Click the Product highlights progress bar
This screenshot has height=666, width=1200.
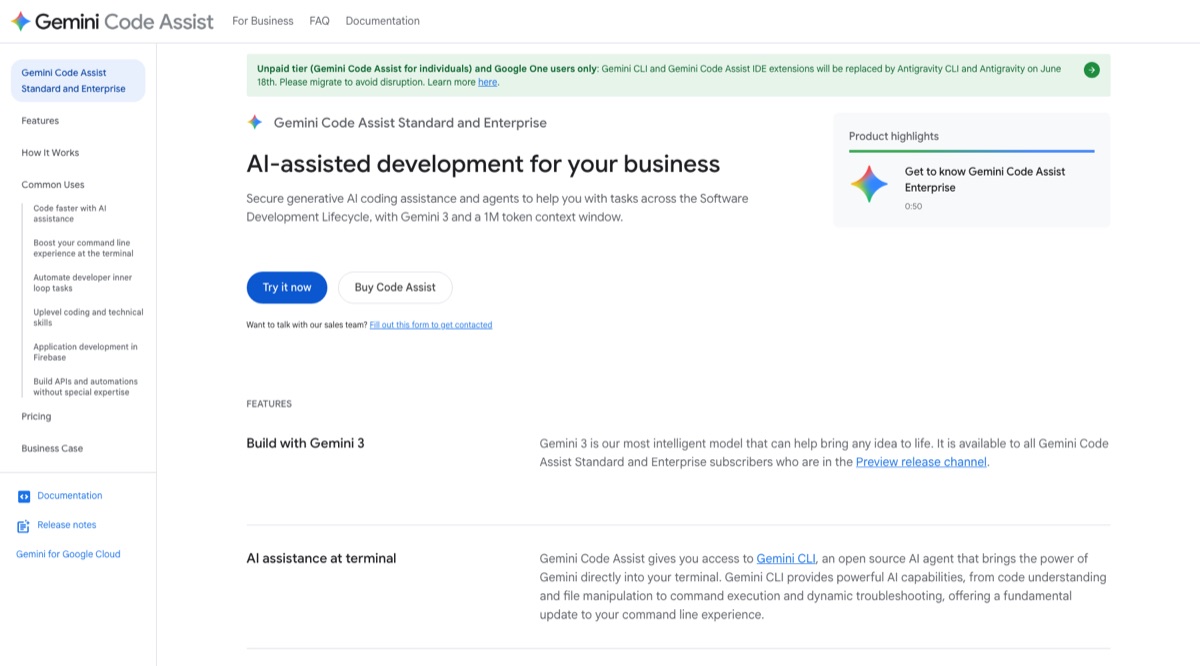click(x=972, y=151)
